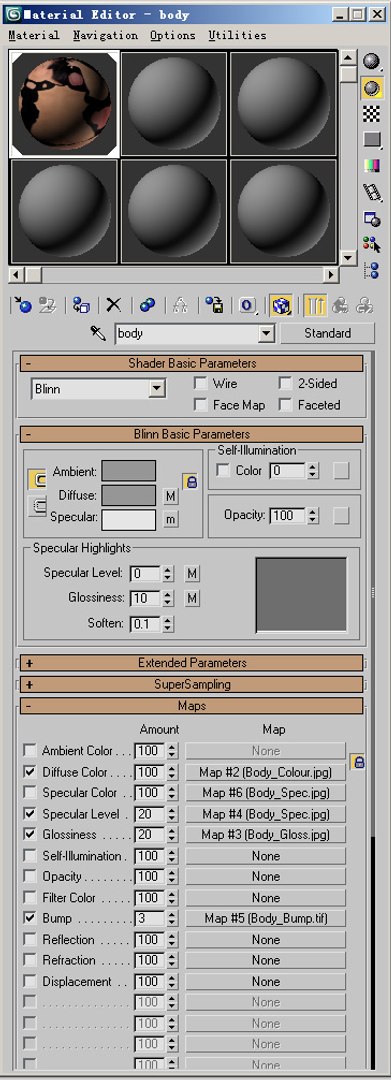Click the lock icon beside the Maps list
This screenshot has width=391, height=1080.
(358, 762)
